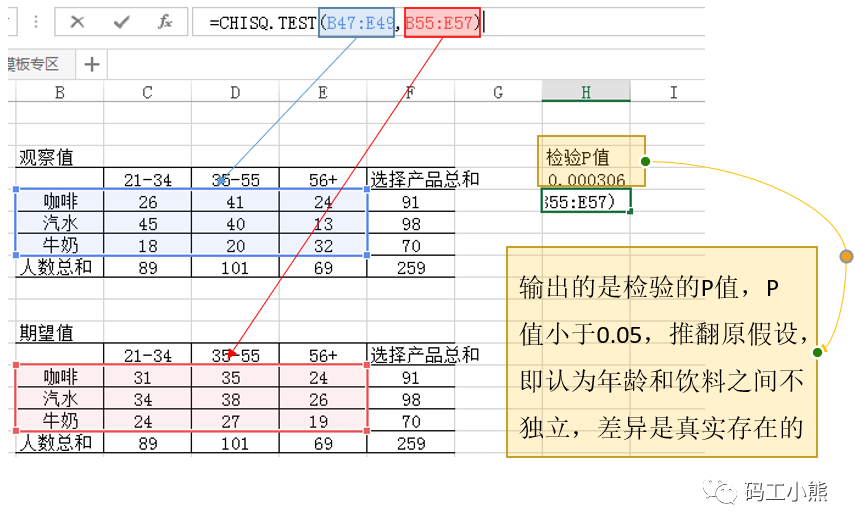Open the Insert Function fx dialog
This screenshot has height=529, width=855.
click(x=165, y=22)
